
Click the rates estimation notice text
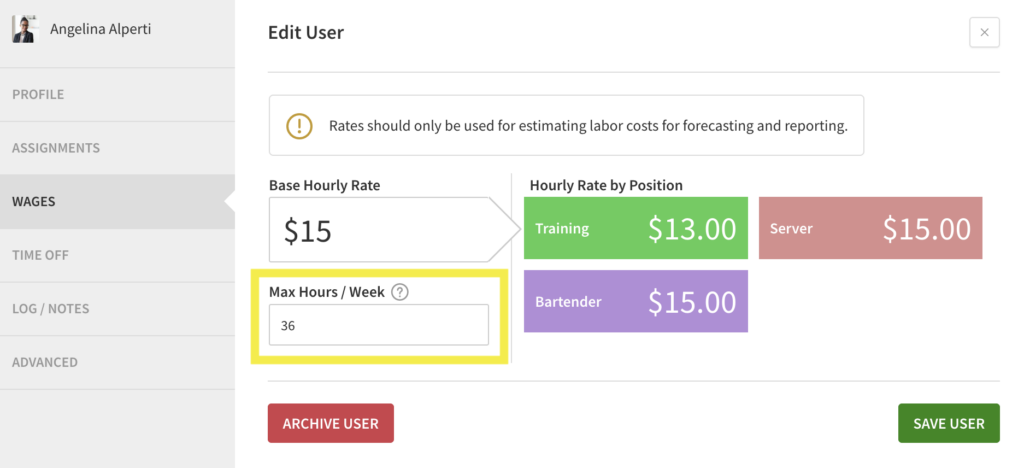588,126
